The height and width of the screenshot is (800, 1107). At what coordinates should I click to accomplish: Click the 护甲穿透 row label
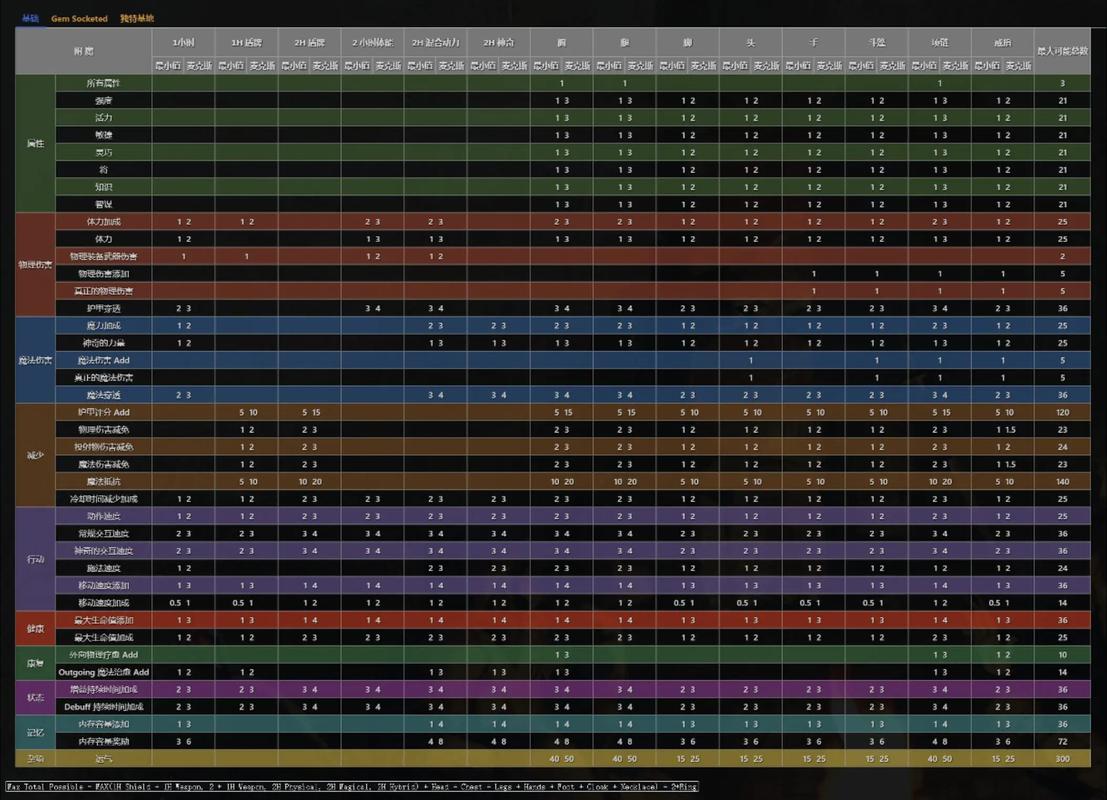[104, 308]
